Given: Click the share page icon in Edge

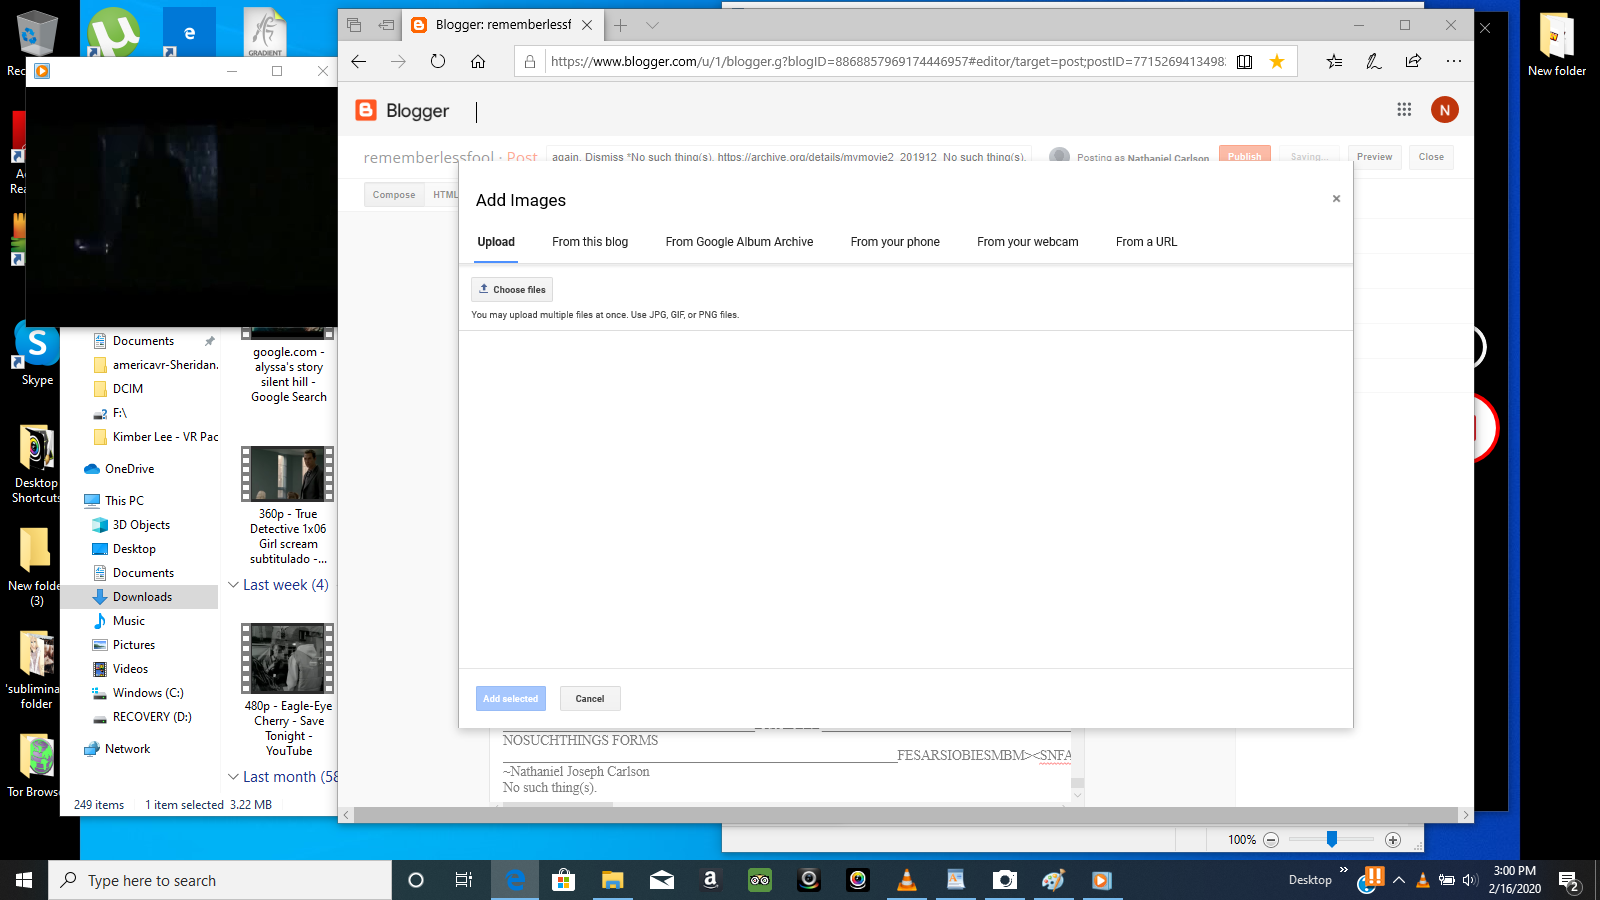Looking at the screenshot, I should (1413, 61).
